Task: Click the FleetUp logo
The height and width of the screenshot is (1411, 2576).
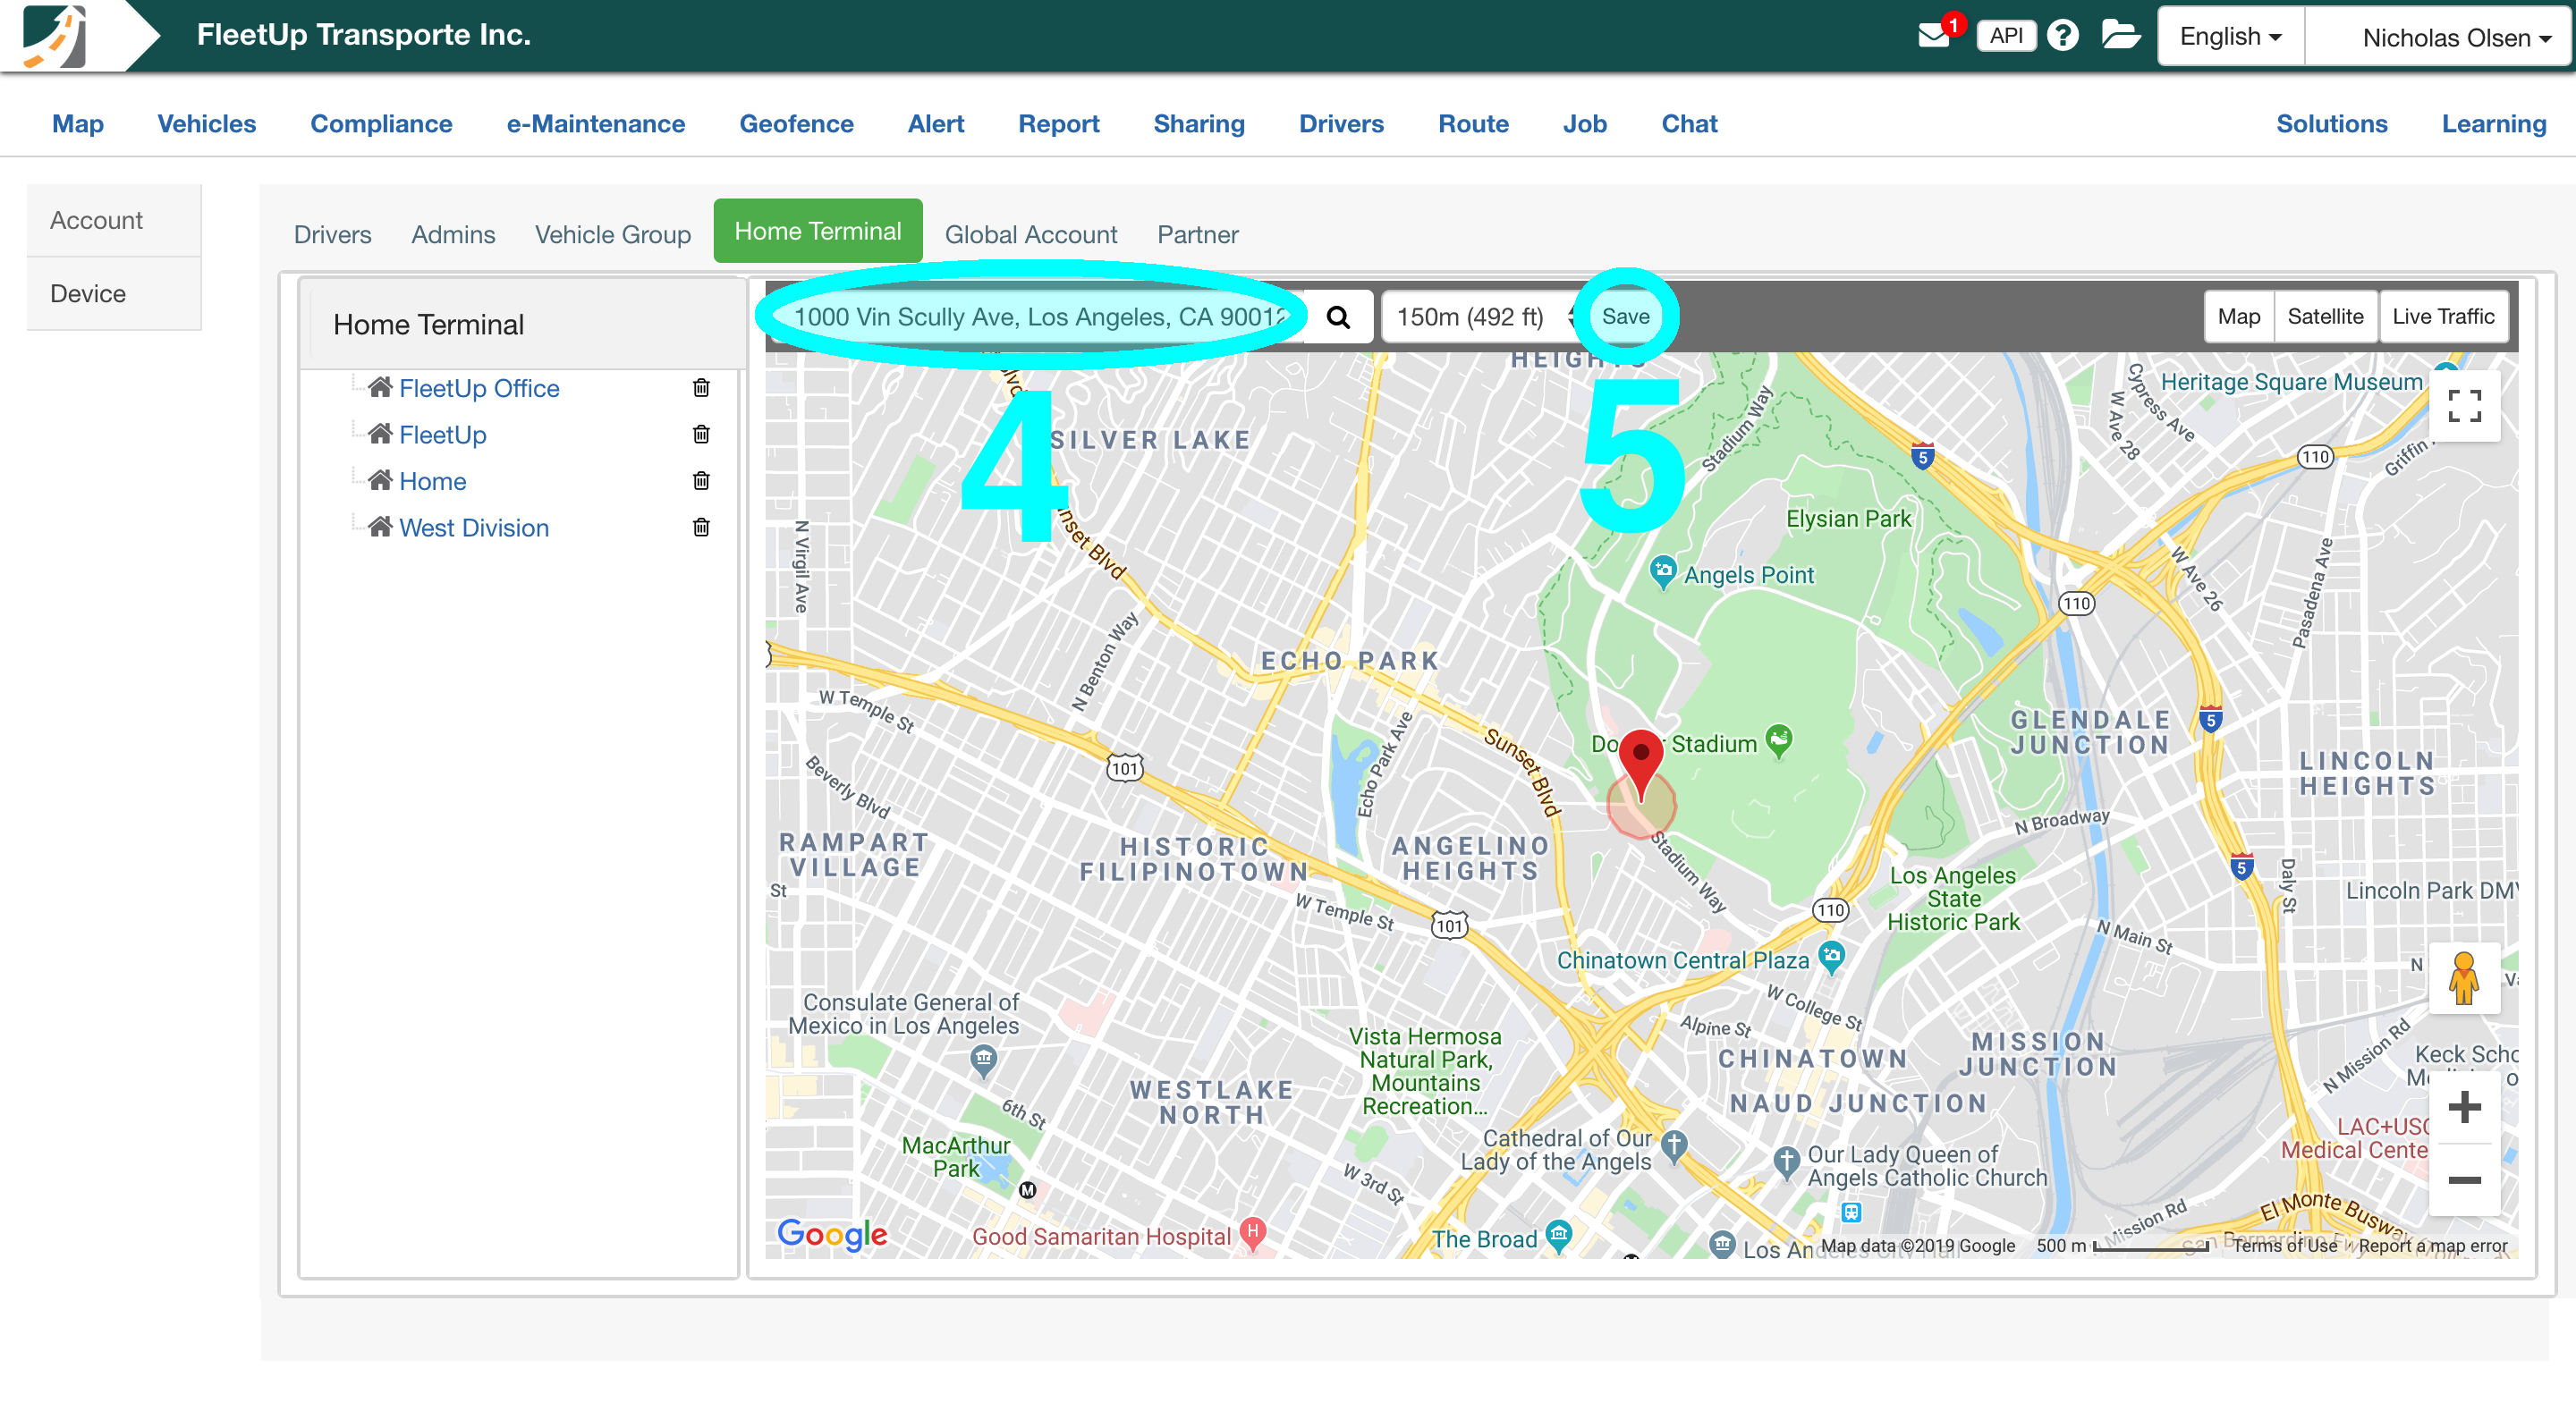Action: 55,36
